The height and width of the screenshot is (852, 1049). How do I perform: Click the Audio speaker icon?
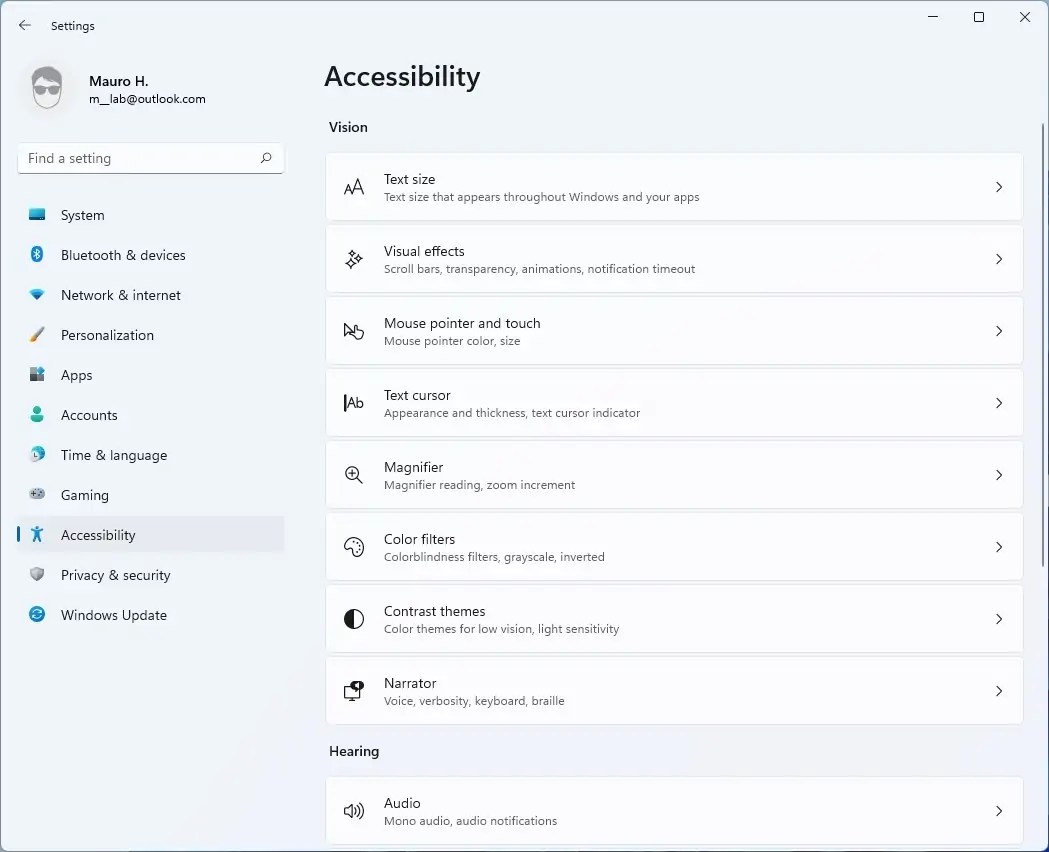pos(354,811)
